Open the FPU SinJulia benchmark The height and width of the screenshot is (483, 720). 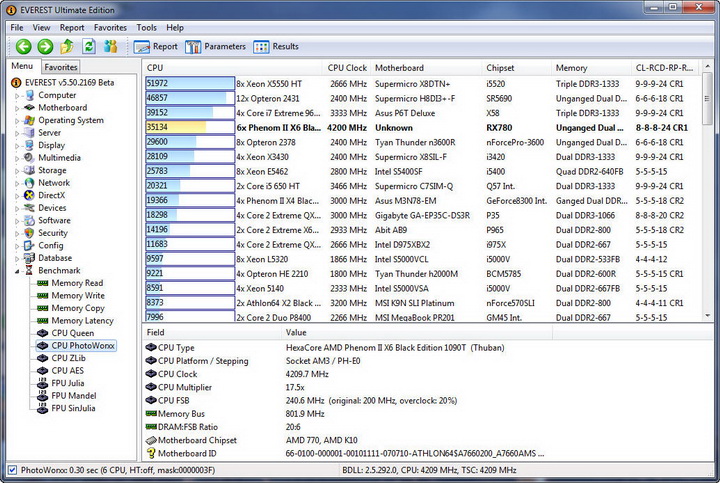[67, 408]
